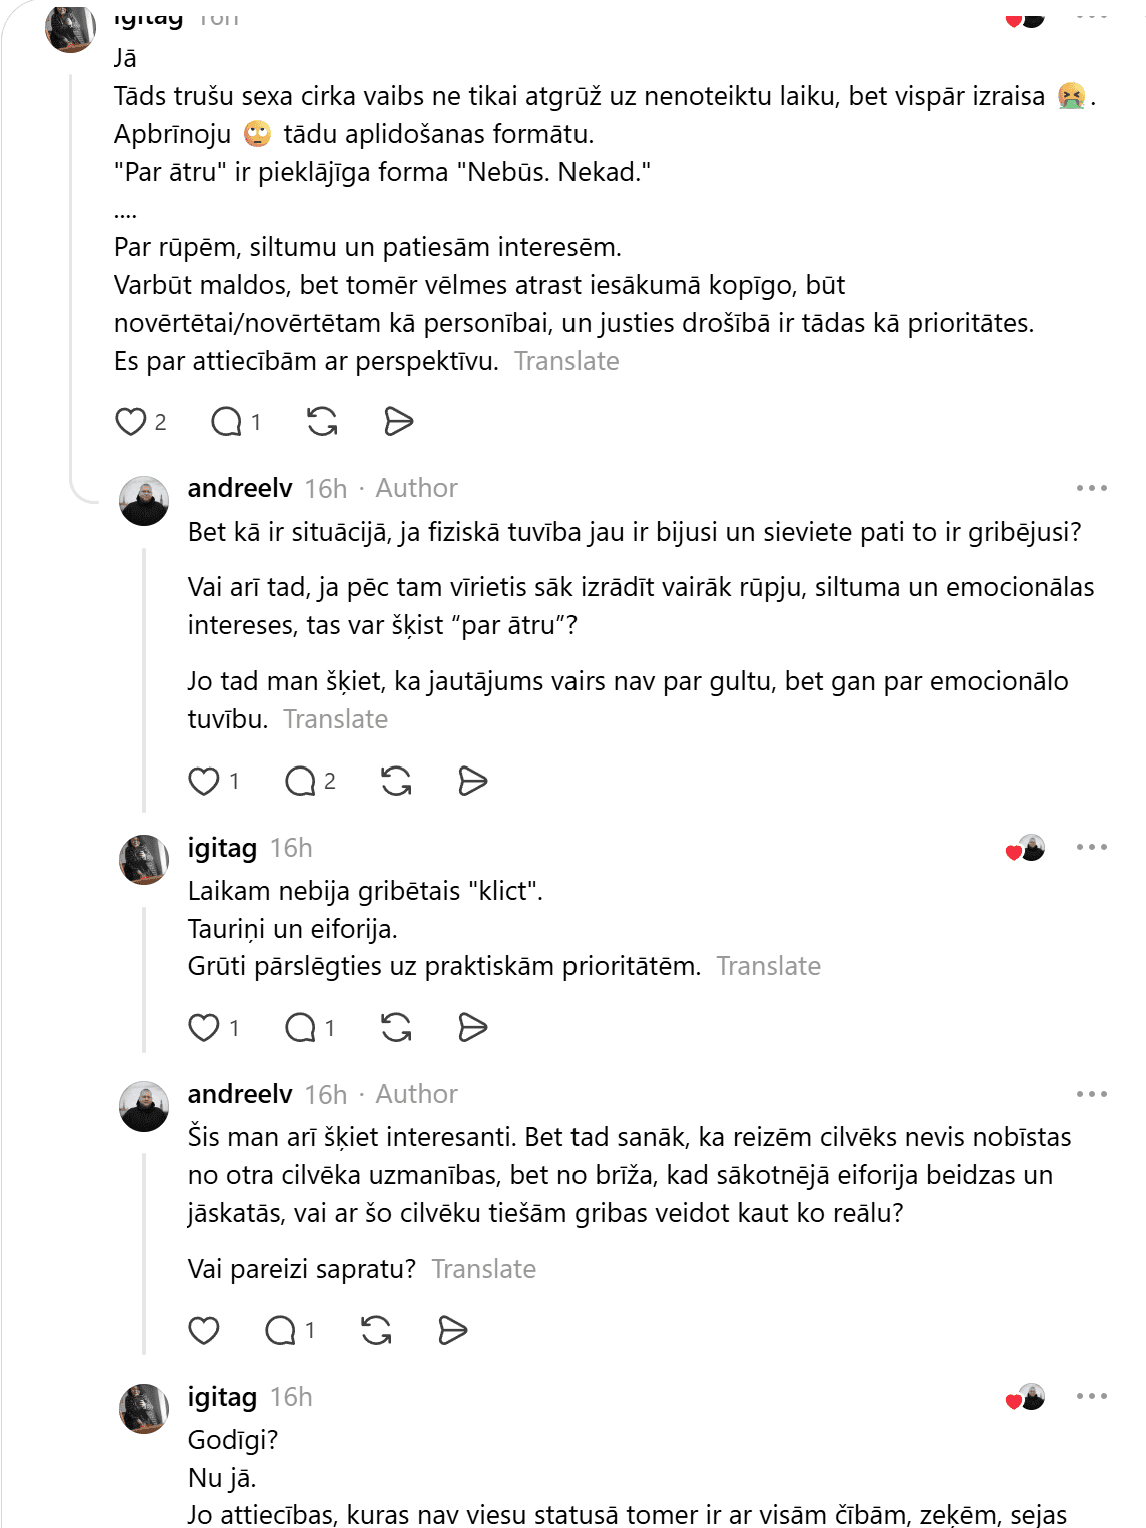The height and width of the screenshot is (1528, 1146).
Task: Repost andreelv's 'Vai pareizi sapratu?' reply
Action: pos(376,1330)
